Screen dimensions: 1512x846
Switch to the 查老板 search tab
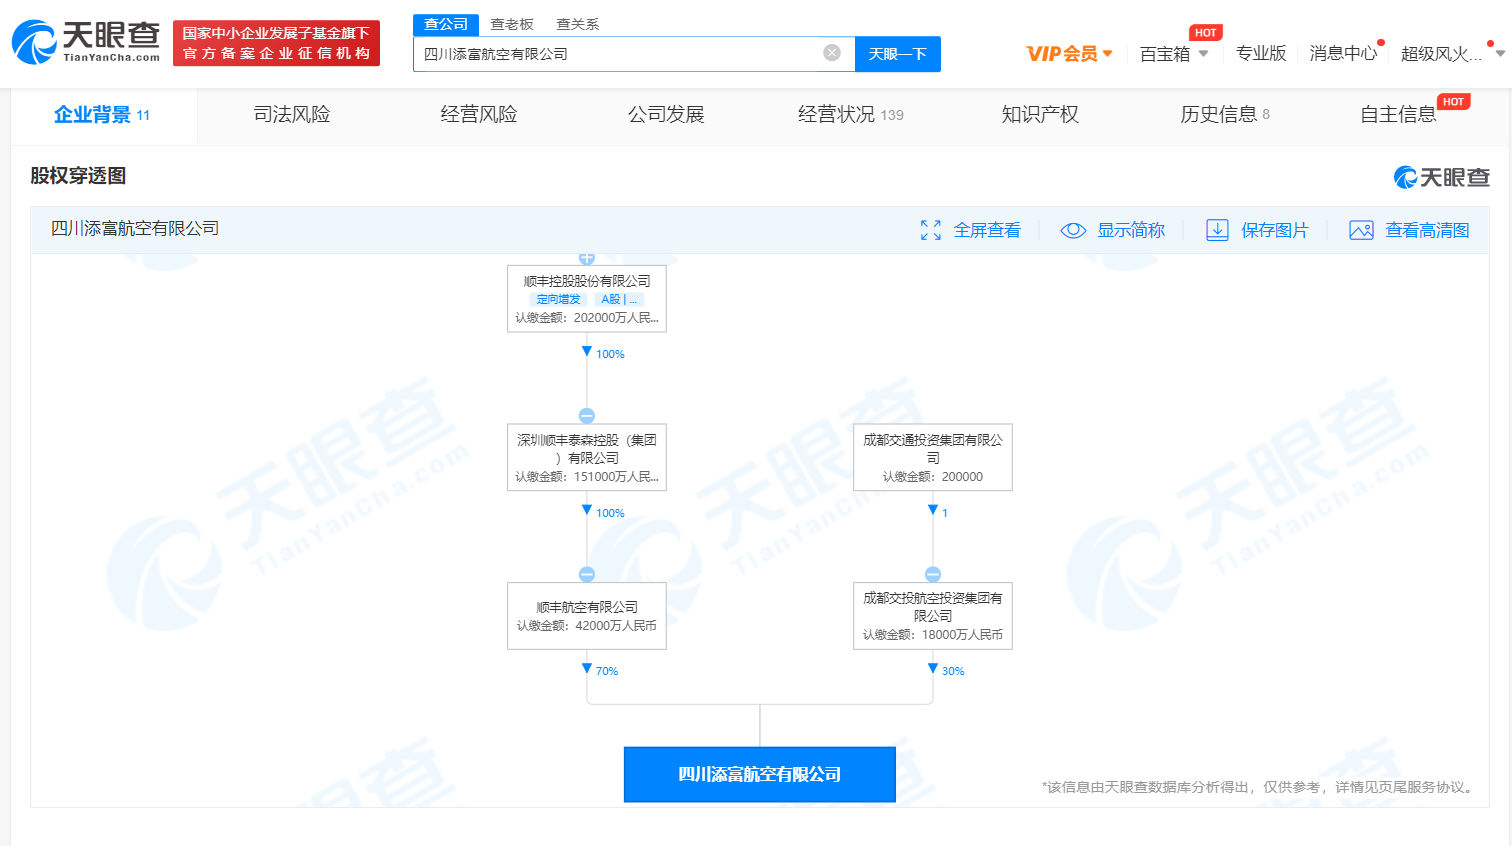(x=512, y=24)
